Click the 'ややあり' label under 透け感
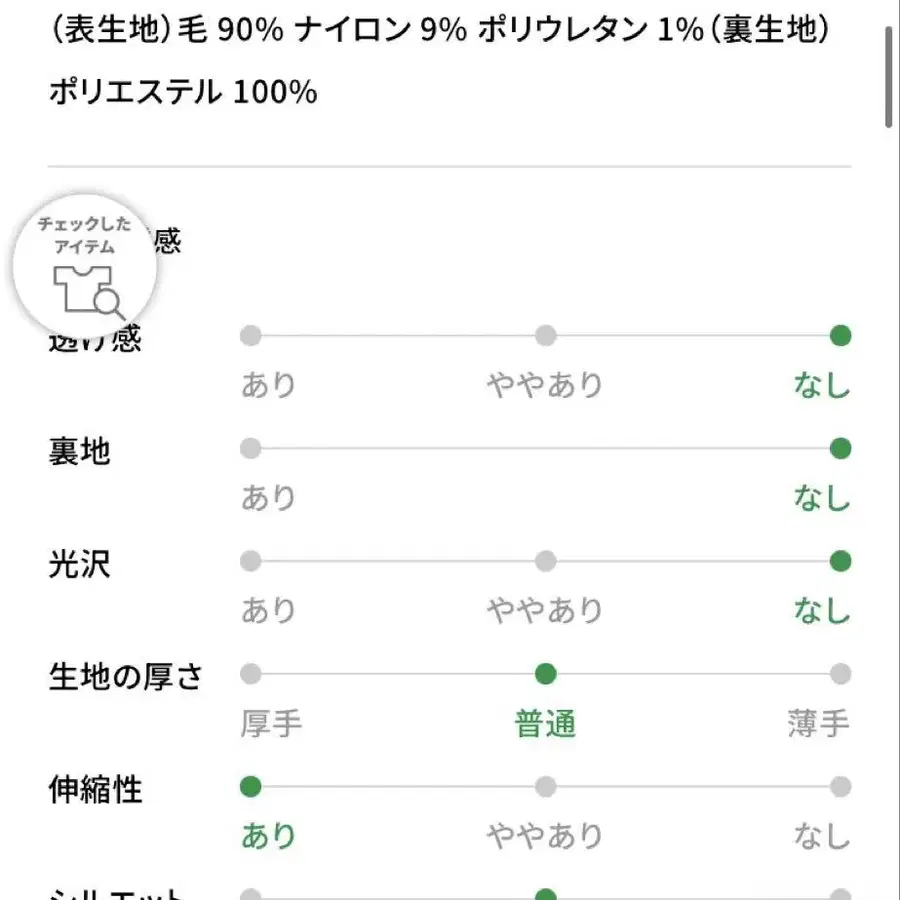Image resolution: width=900 pixels, height=900 pixels. (545, 385)
